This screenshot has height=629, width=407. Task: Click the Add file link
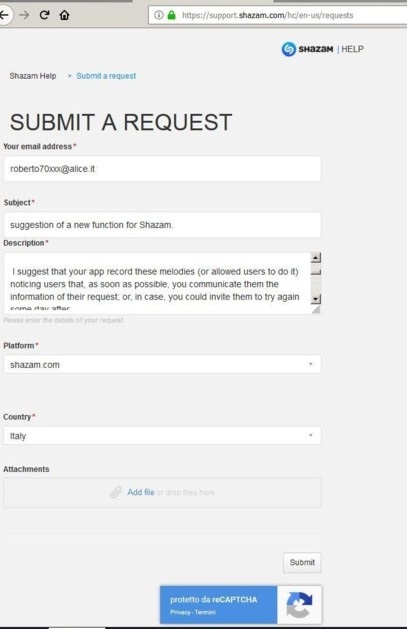point(141,492)
